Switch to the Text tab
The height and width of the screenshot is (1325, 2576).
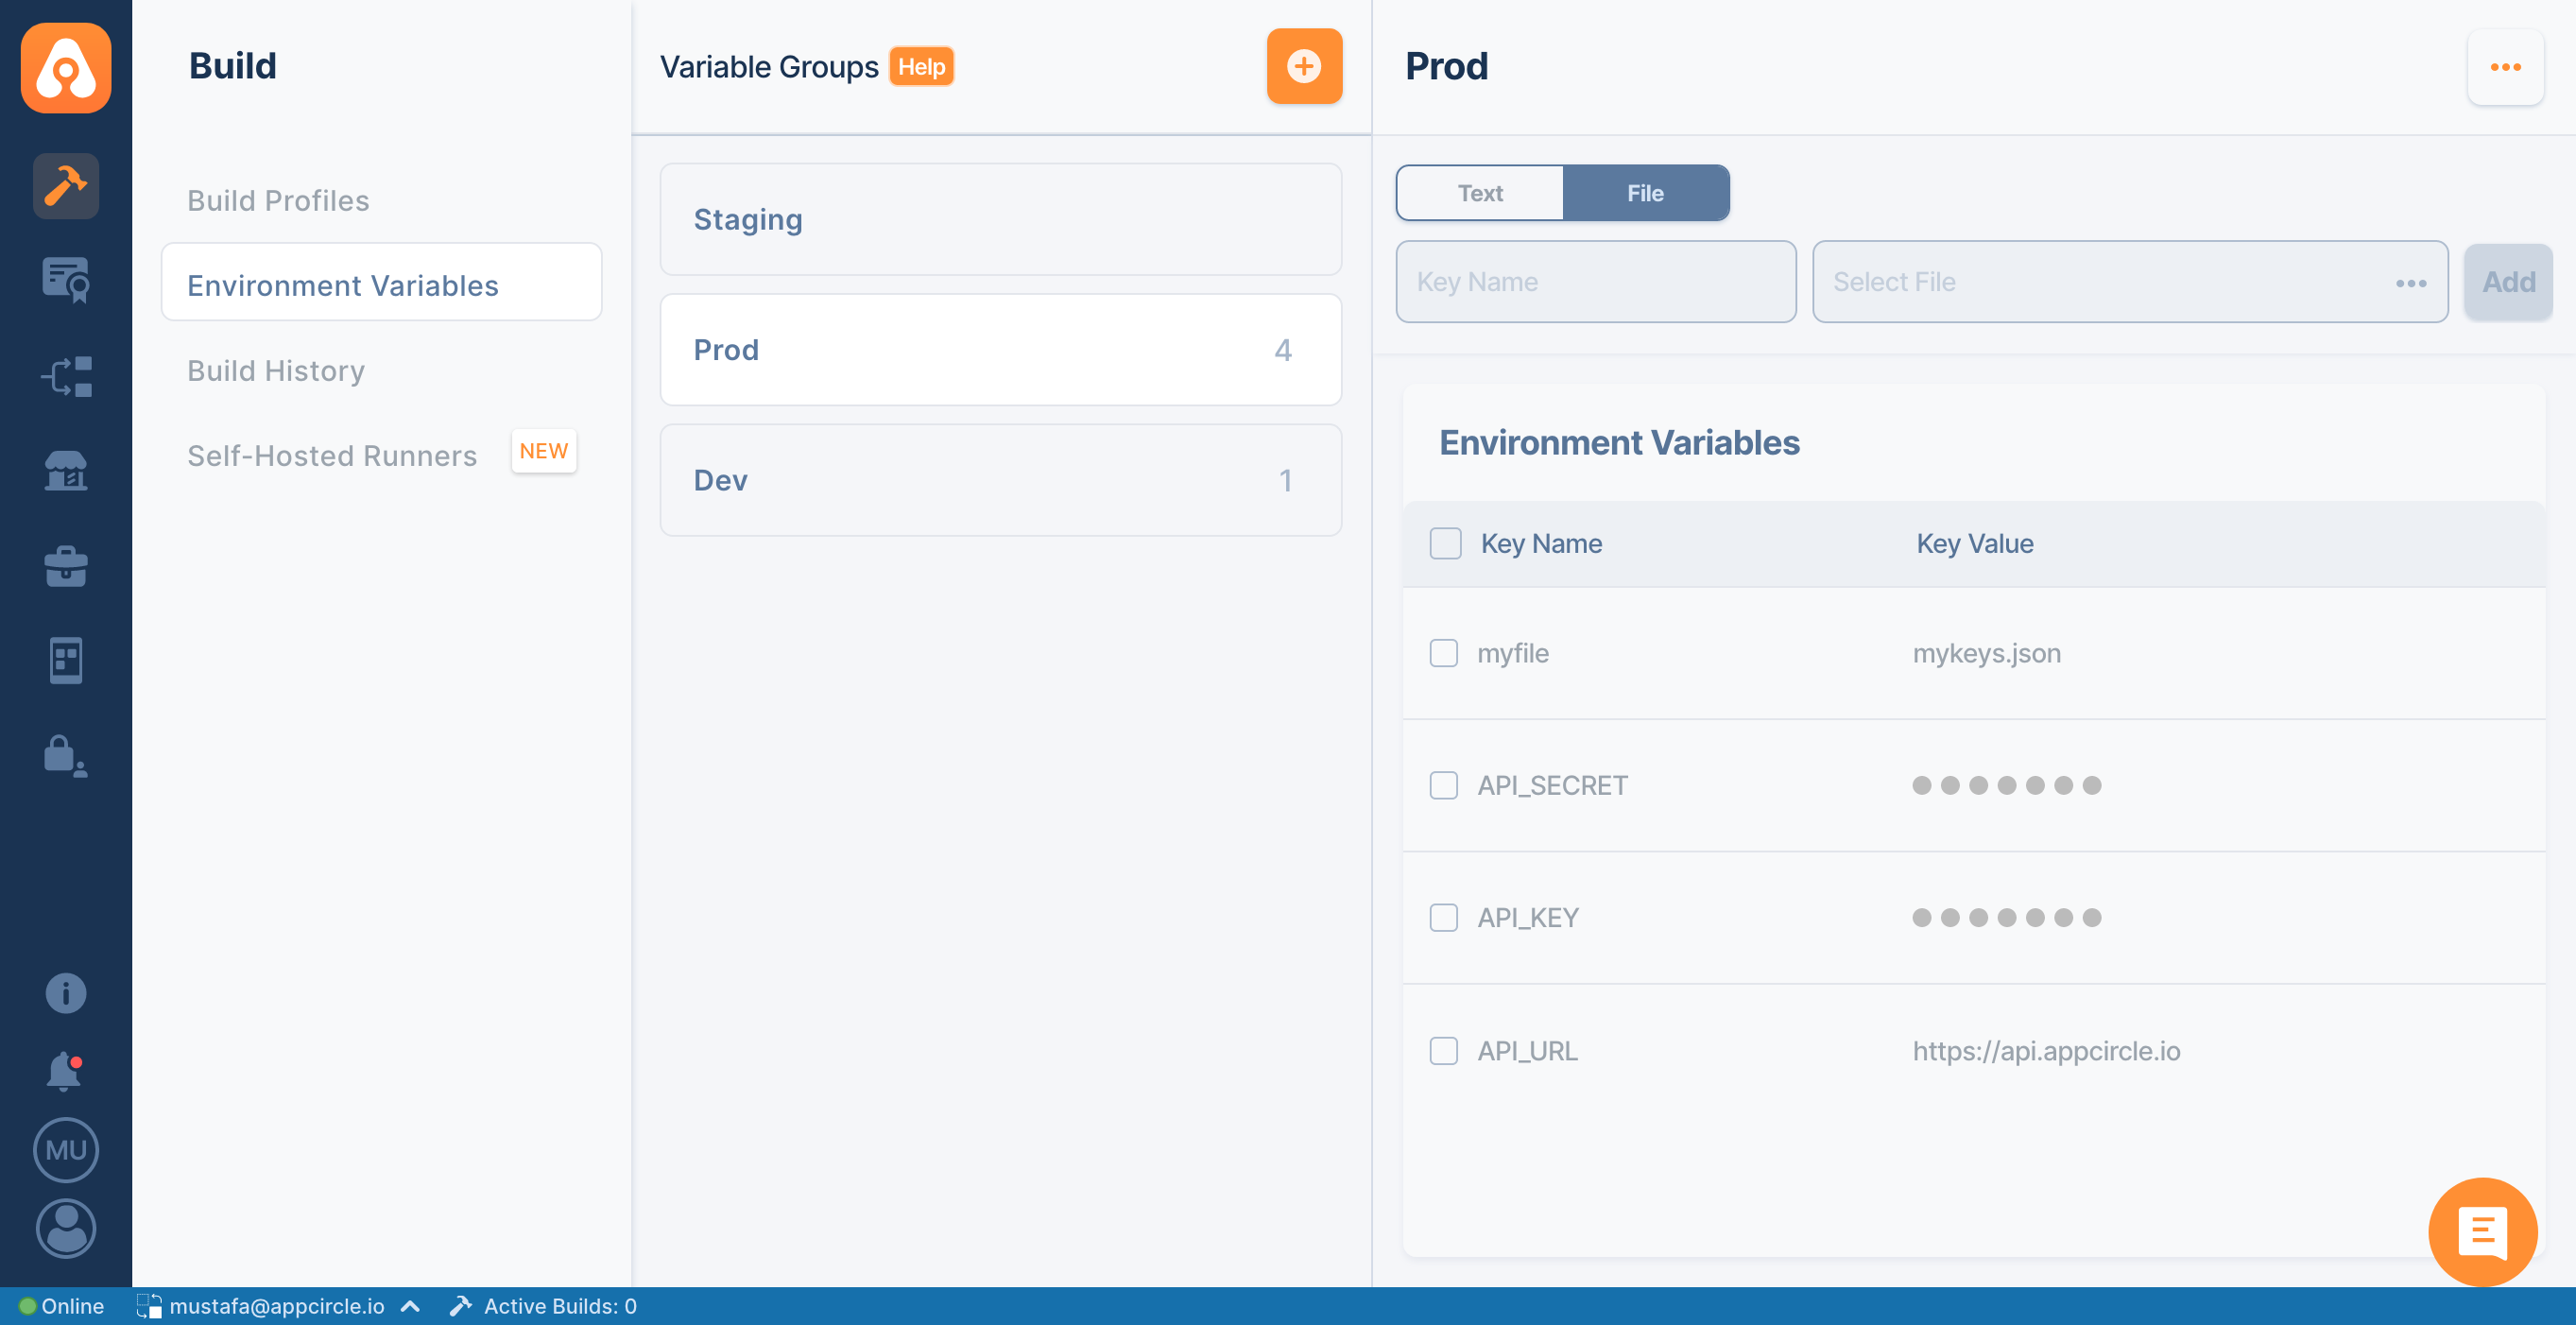click(x=1479, y=193)
